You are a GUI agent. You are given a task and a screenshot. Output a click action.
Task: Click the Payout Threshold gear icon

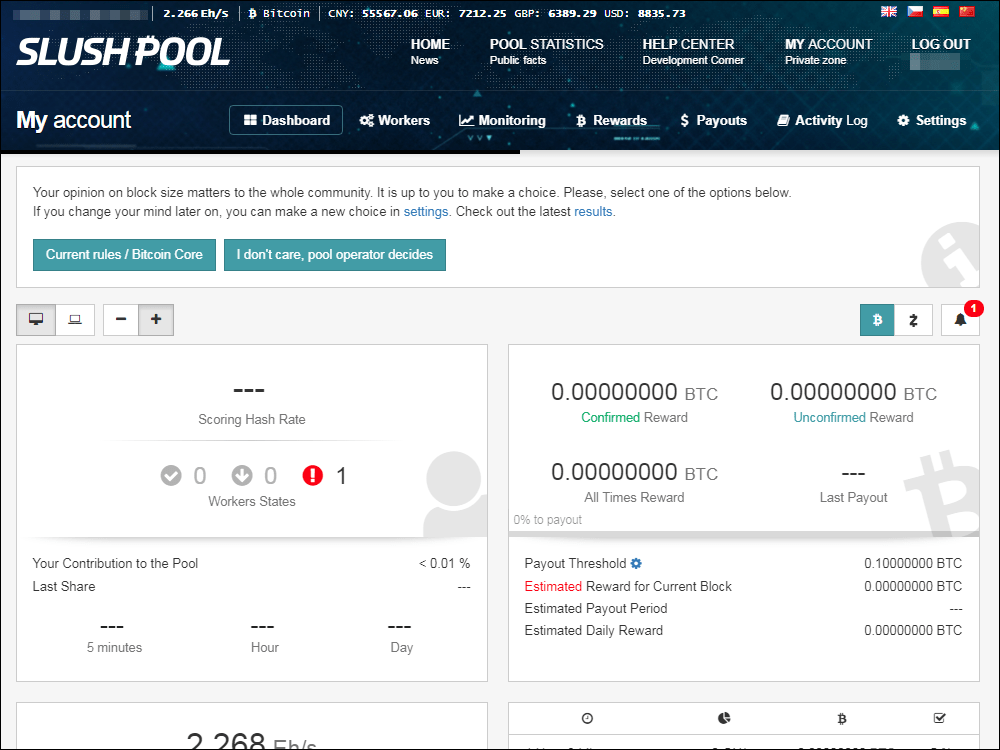636,563
